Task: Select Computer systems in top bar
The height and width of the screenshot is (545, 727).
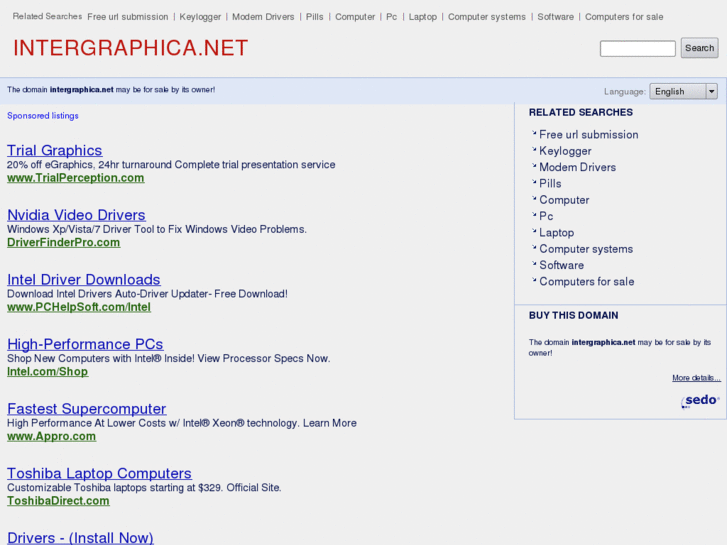Action: click(487, 17)
